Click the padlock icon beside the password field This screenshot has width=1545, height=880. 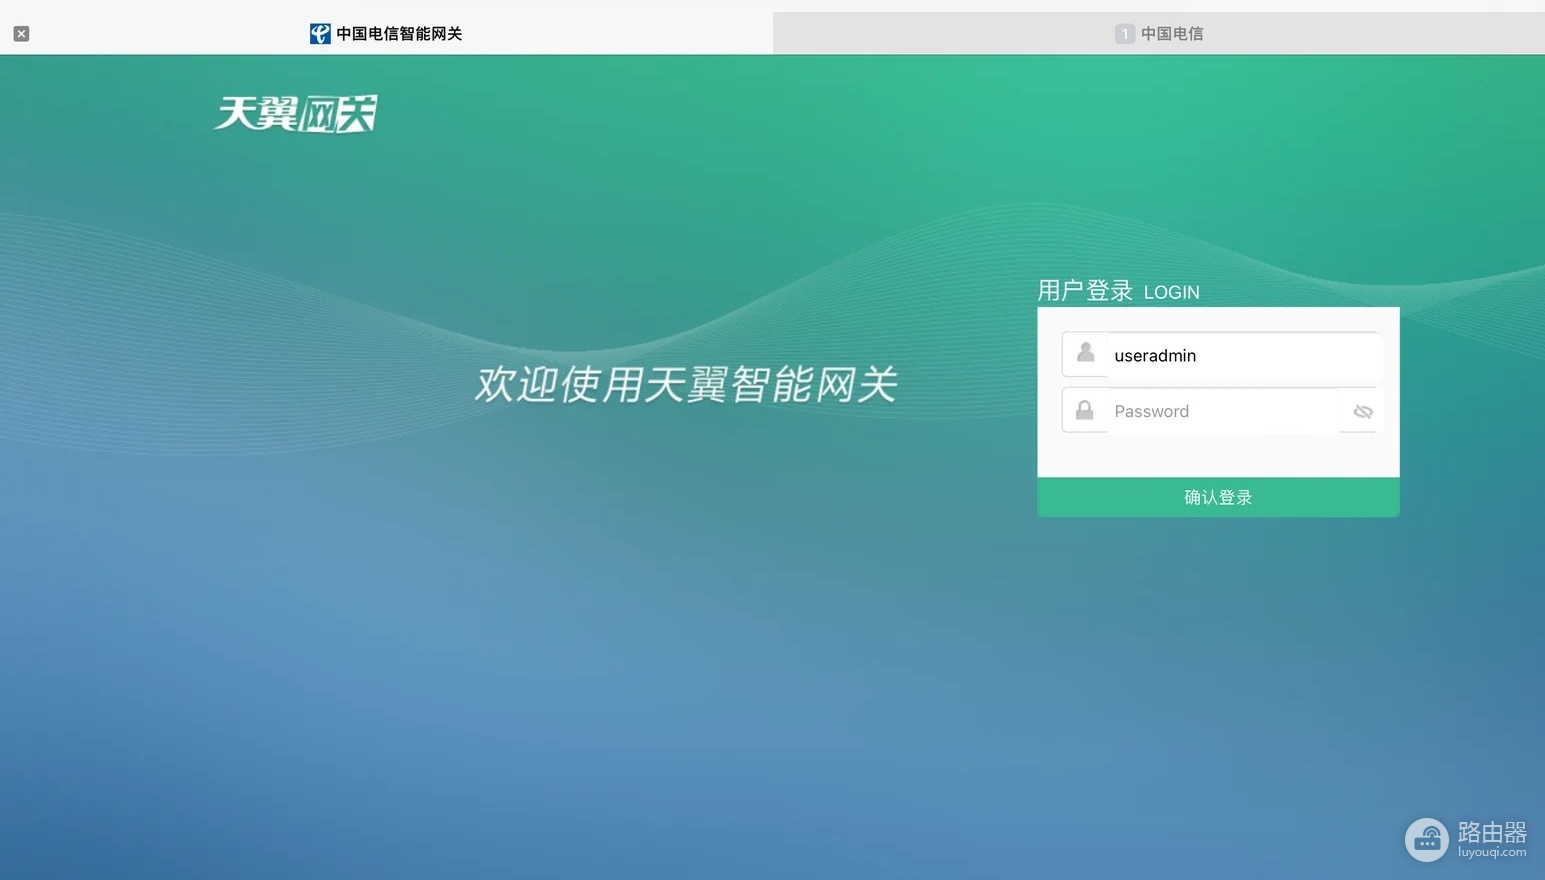pyautogui.click(x=1084, y=410)
